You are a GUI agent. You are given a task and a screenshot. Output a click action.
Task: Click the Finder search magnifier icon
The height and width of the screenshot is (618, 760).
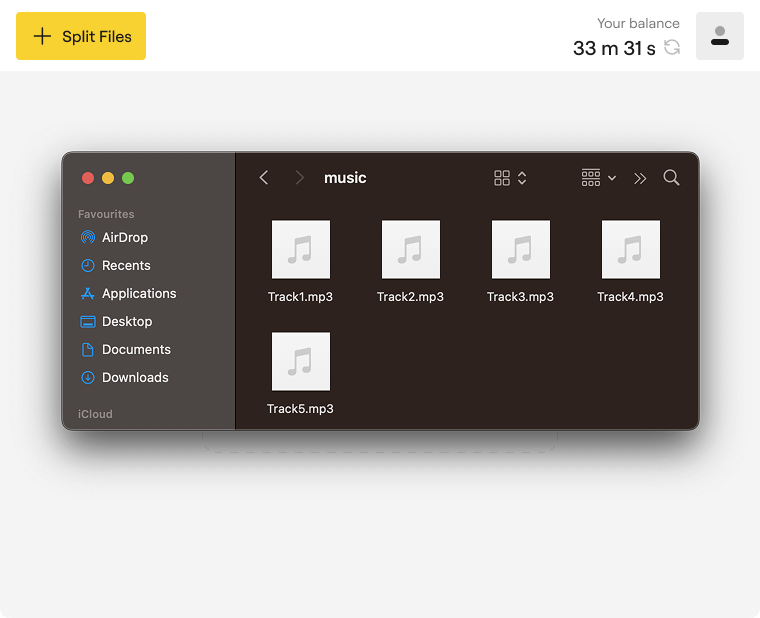[671, 178]
